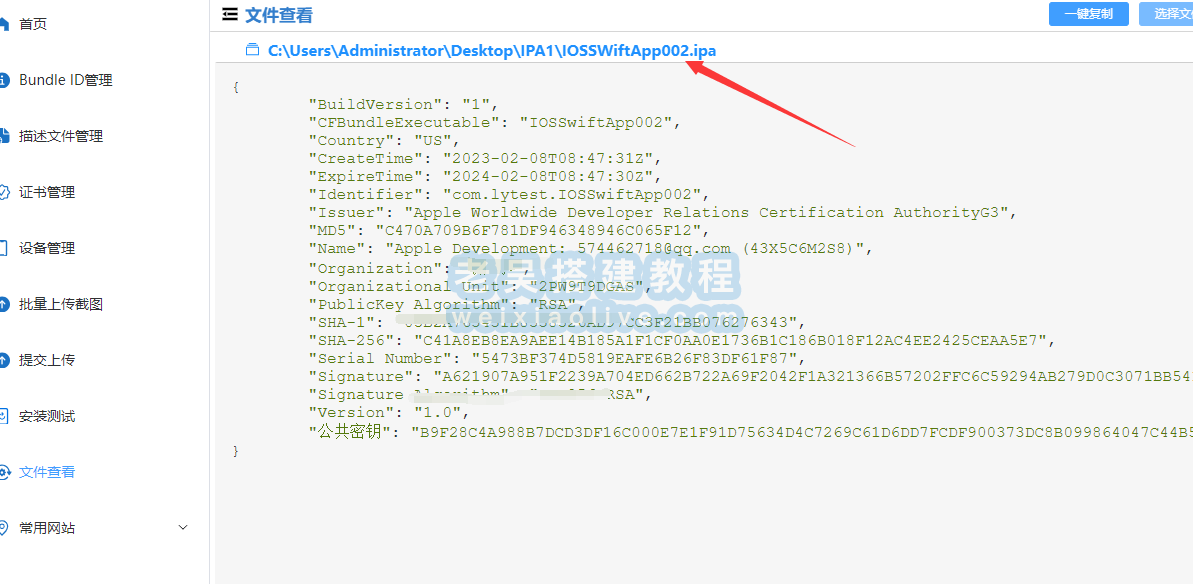Expand the 常用网站 submenu chevron
The width and height of the screenshot is (1193, 584).
183,528
